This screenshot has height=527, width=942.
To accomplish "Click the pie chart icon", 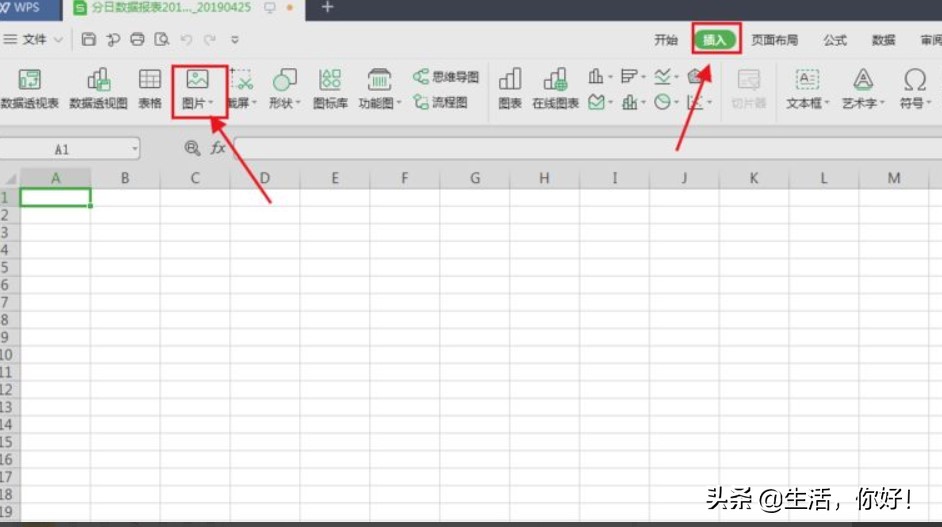I will (662, 102).
